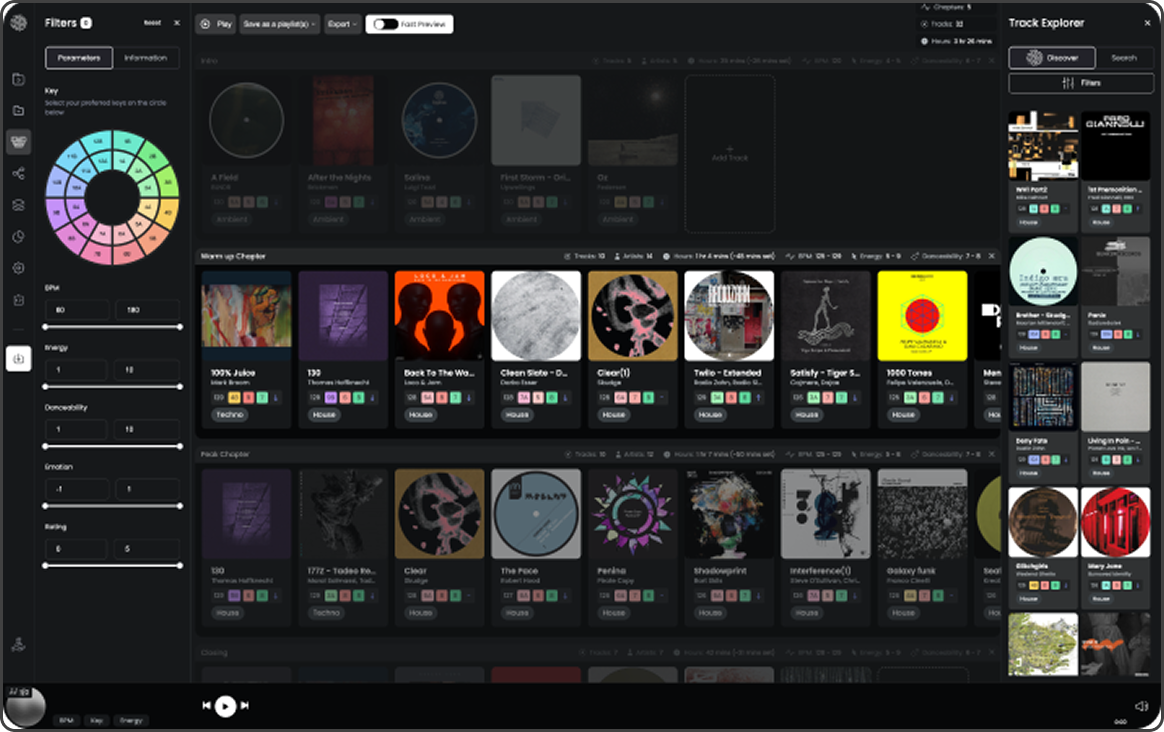Open the settings gear sidebar icon
The width and height of the screenshot is (1164, 732).
[19, 268]
